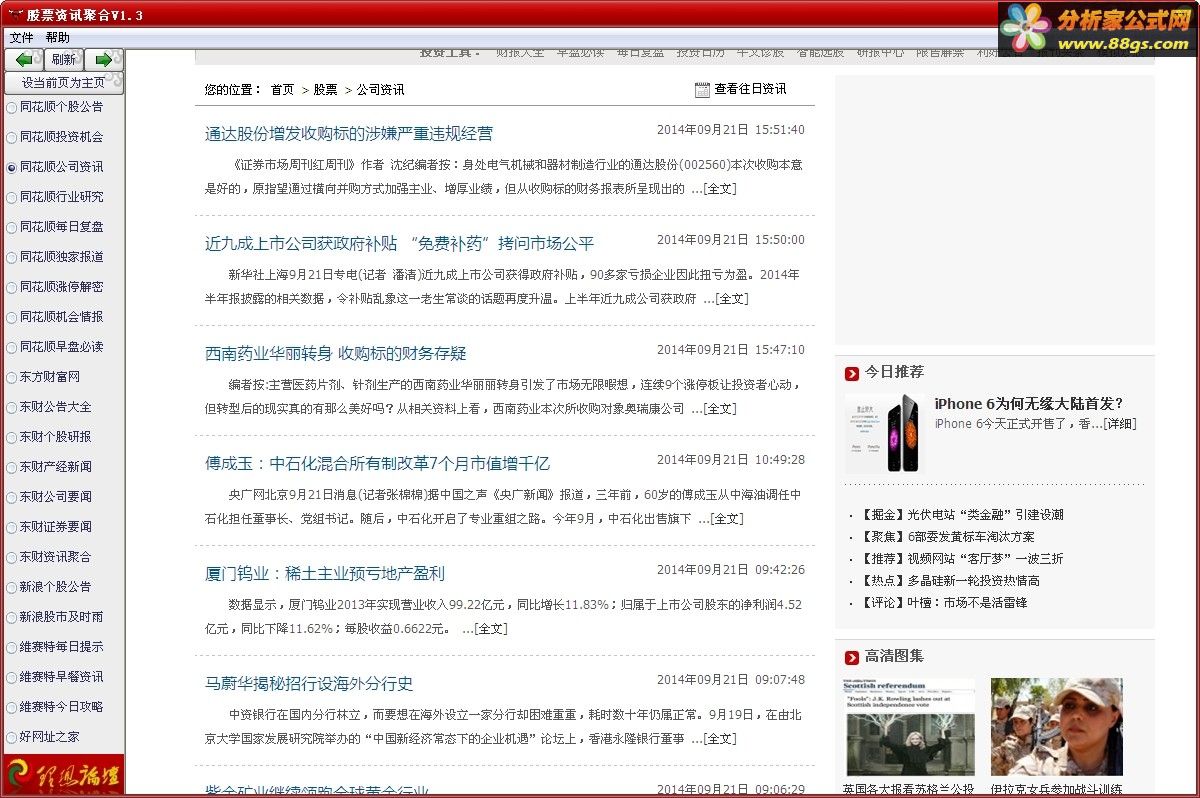The image size is (1200, 798).
Task: Select 东财个股研报 radio option
Action: [x=12, y=437]
